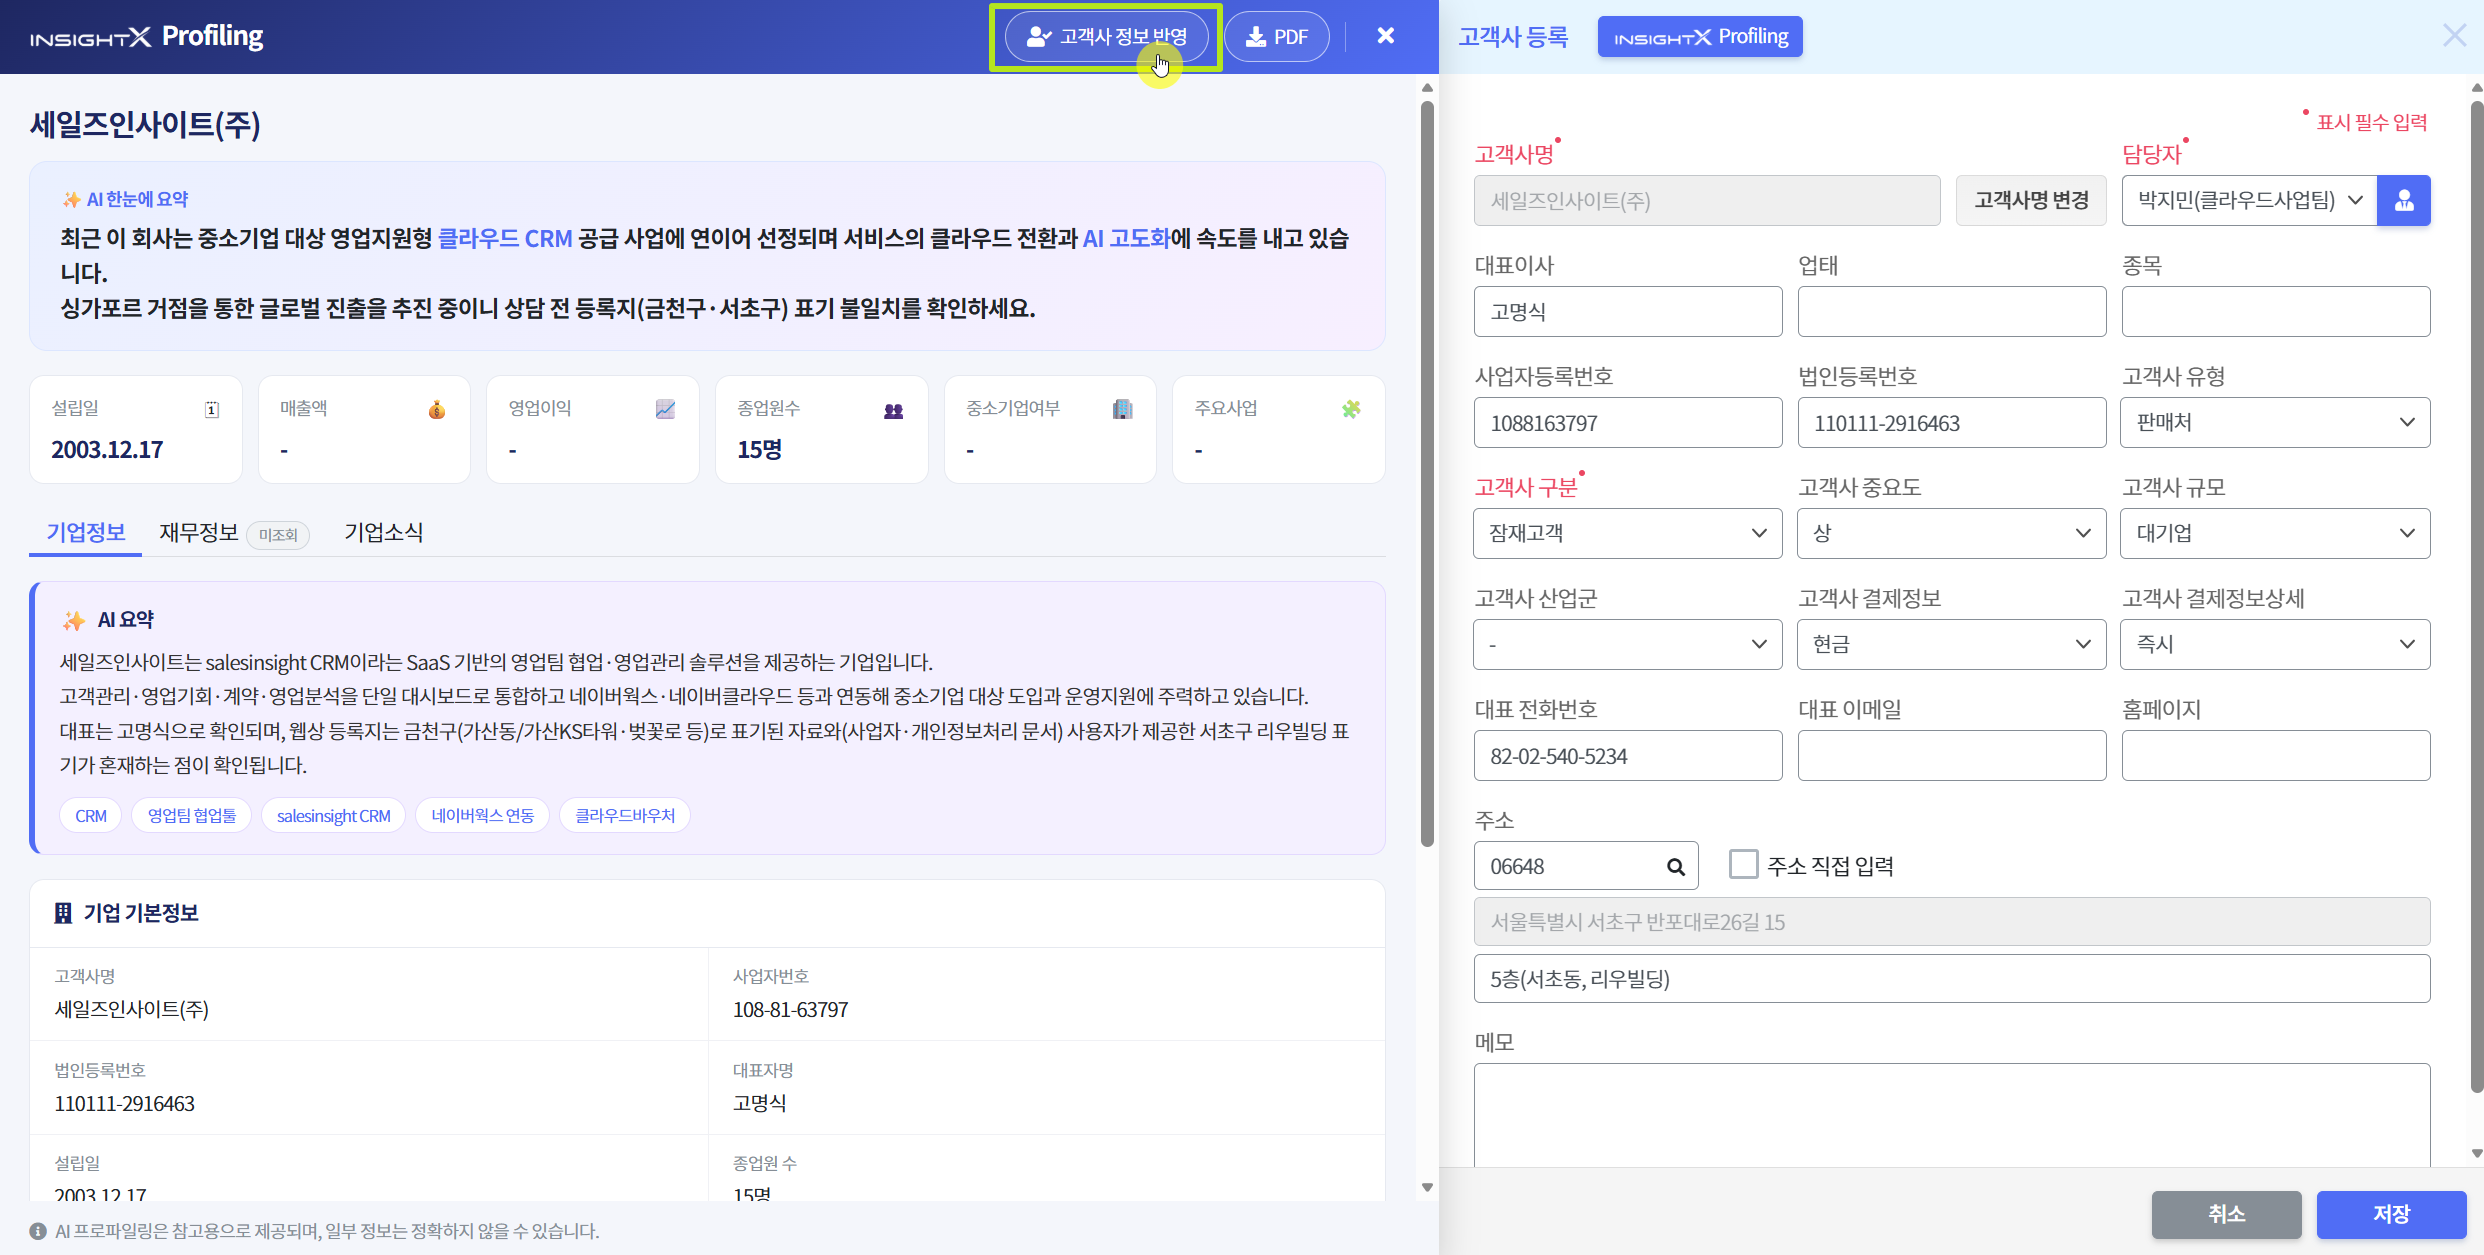Switch to the 기업정보 tab
This screenshot has width=2484, height=1255.
86,533
